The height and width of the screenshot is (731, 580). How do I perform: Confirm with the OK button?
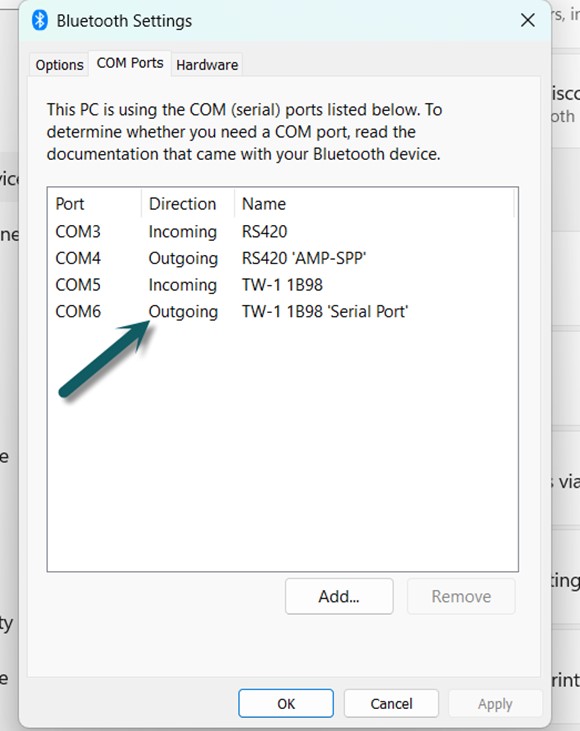pyautogui.click(x=286, y=703)
